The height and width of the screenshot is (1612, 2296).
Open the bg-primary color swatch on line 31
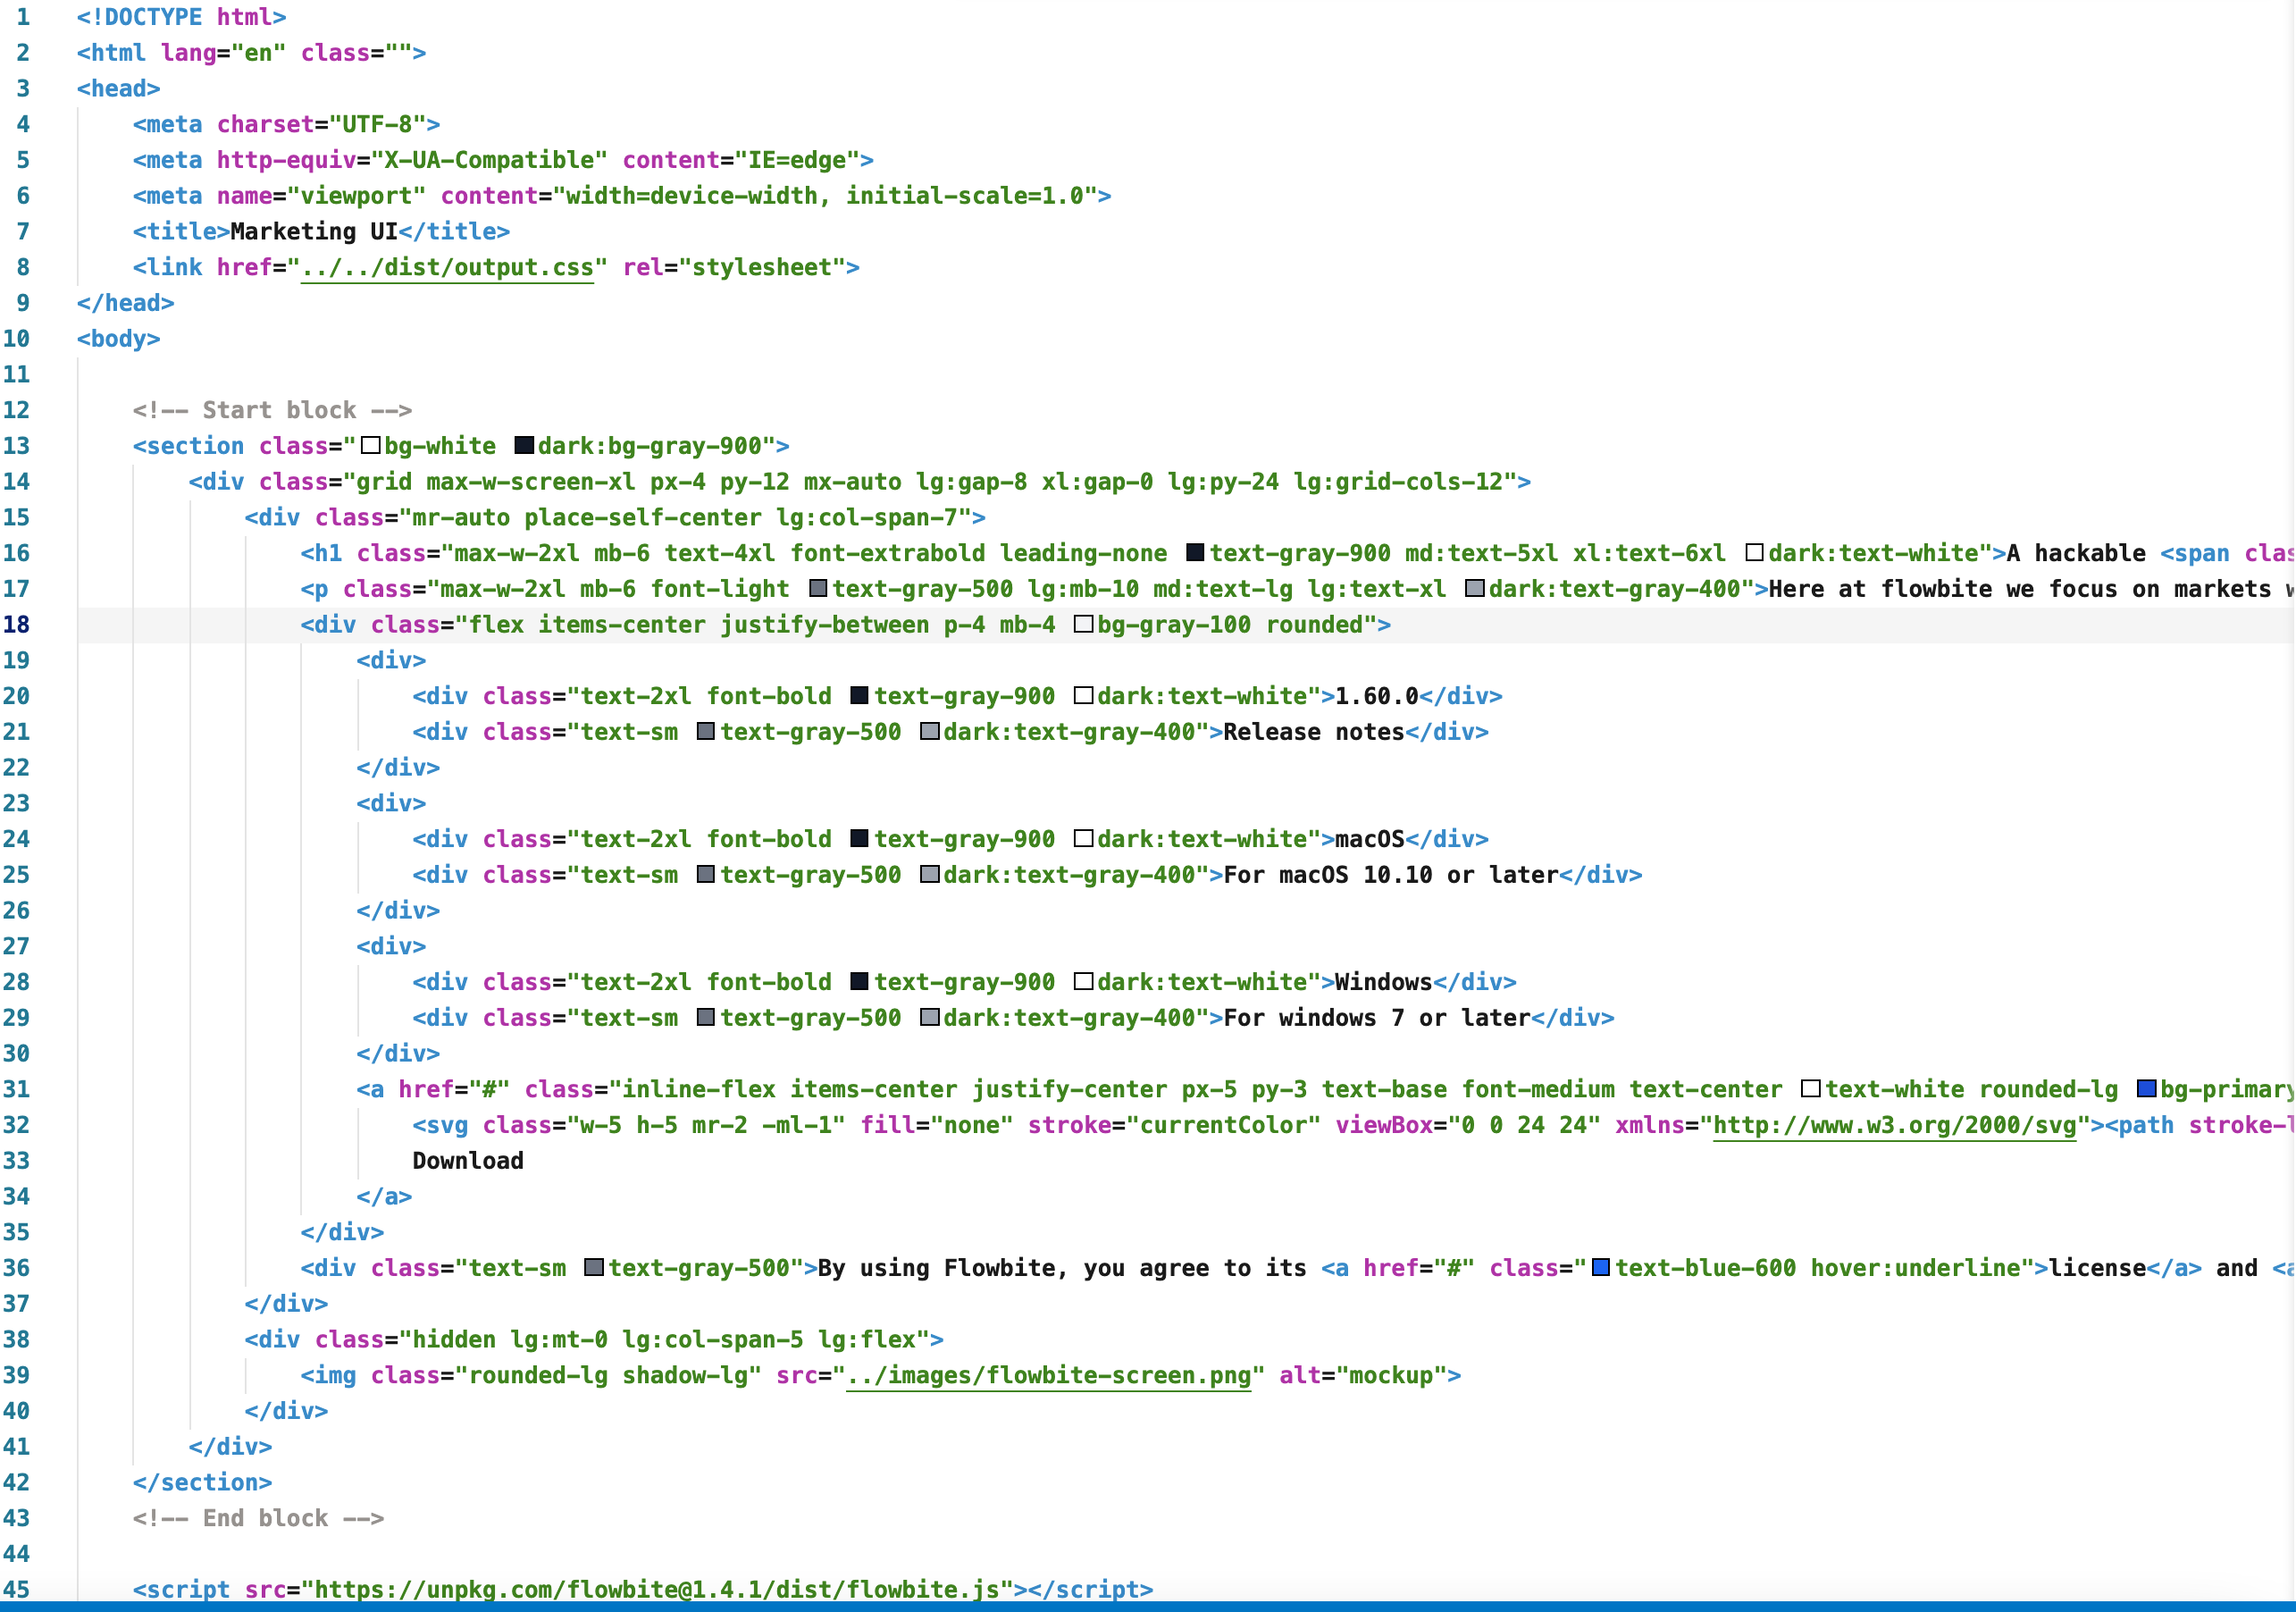point(2146,1089)
